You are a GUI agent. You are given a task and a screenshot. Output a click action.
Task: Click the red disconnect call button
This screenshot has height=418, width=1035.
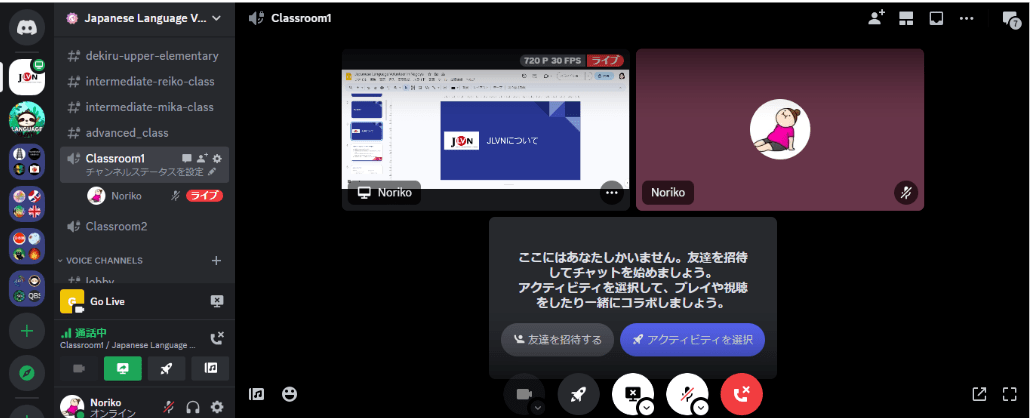pyautogui.click(x=741, y=394)
